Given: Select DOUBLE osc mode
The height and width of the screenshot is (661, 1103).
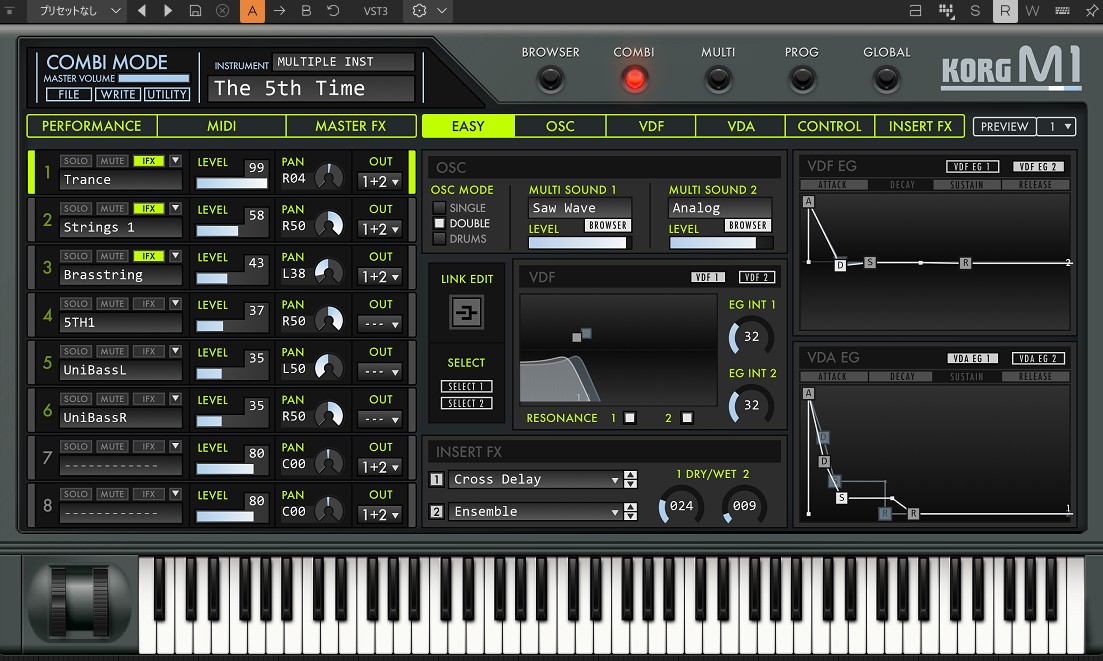Looking at the screenshot, I should pyautogui.click(x=440, y=223).
